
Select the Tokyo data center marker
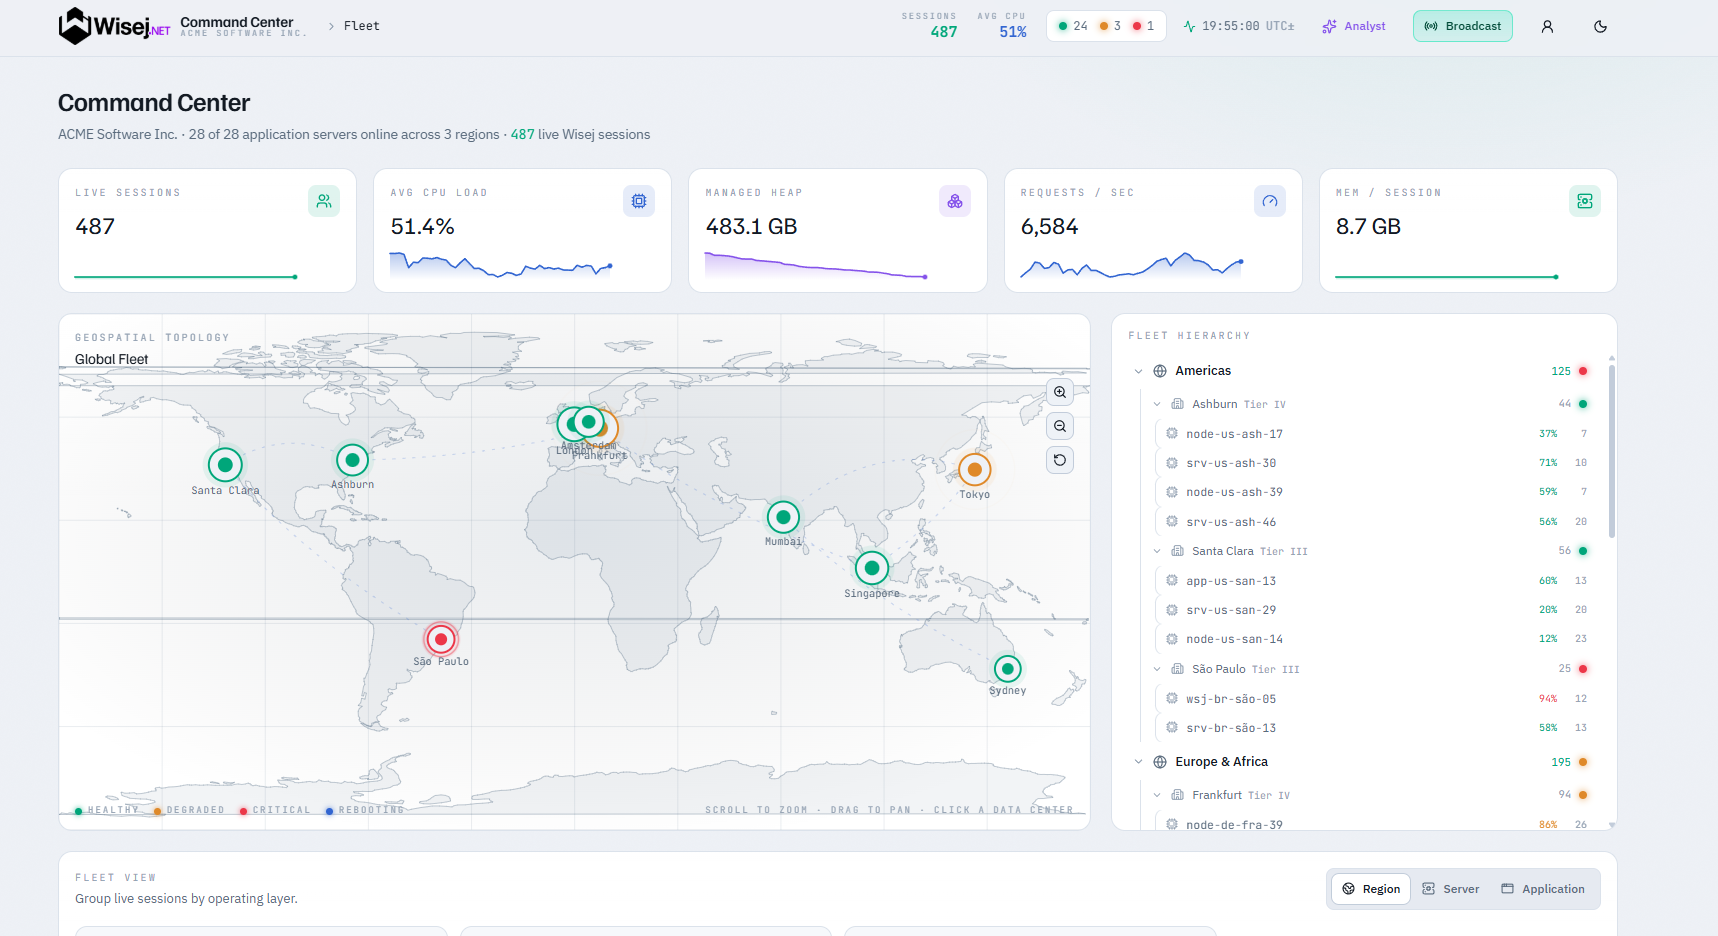tap(974, 469)
